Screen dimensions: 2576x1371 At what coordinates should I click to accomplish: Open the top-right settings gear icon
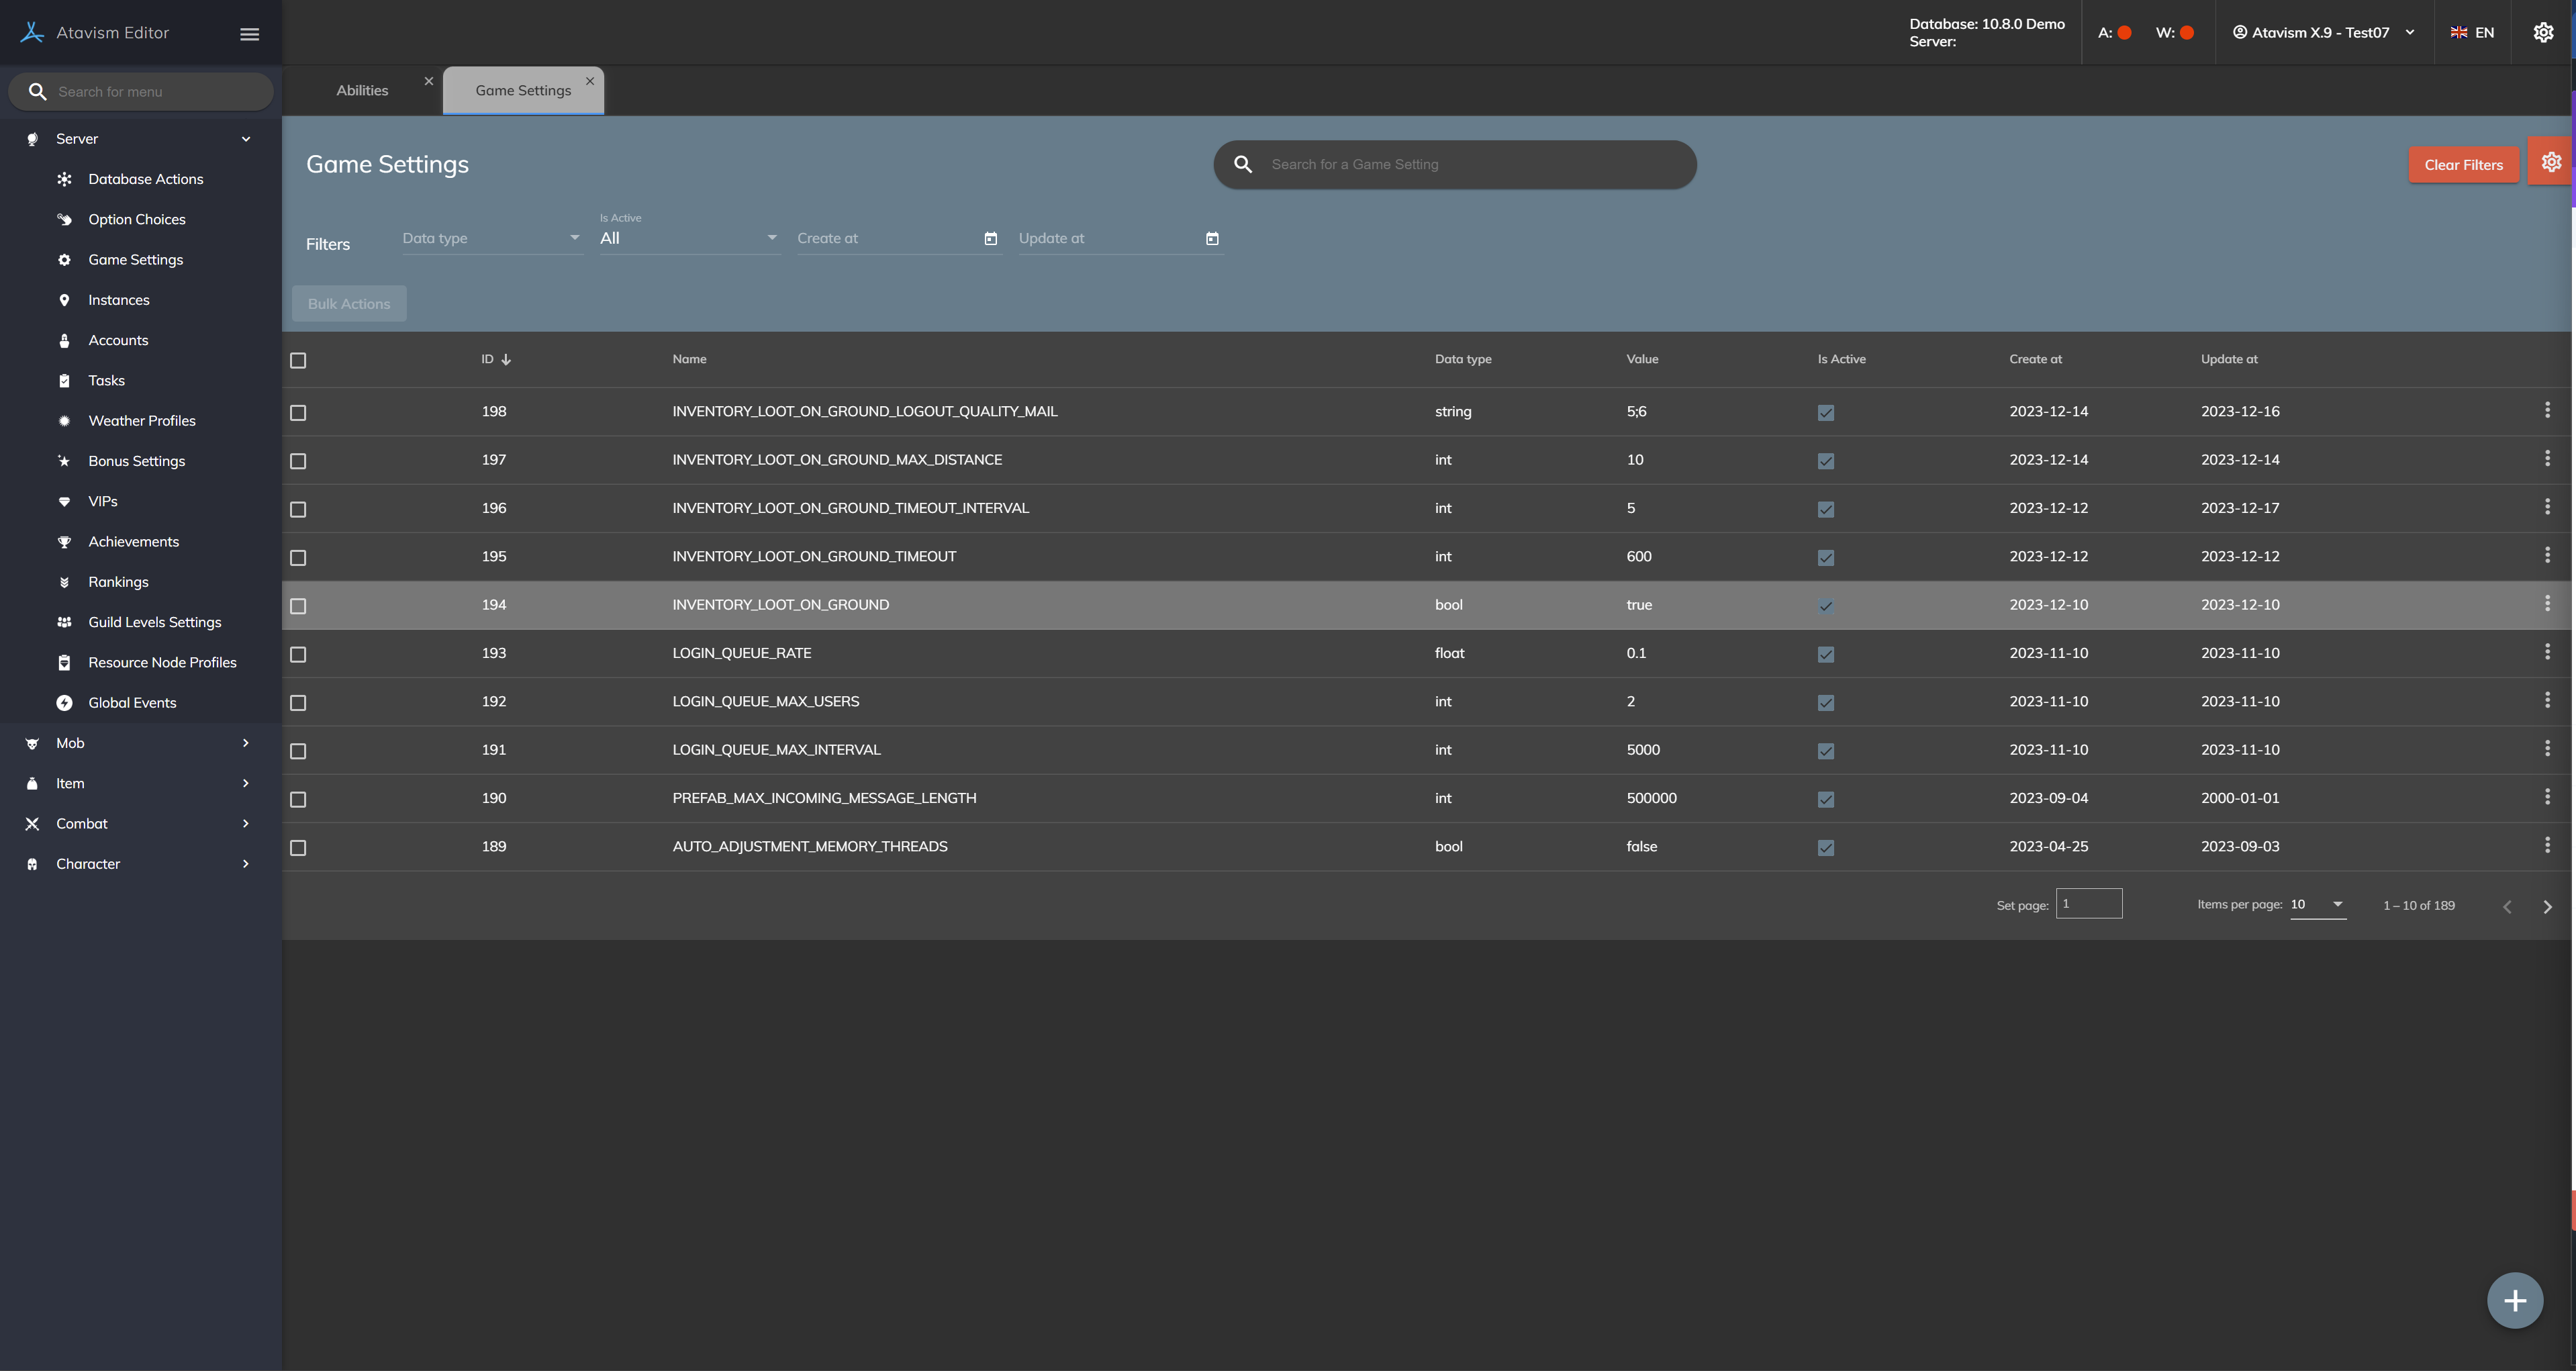(2543, 33)
